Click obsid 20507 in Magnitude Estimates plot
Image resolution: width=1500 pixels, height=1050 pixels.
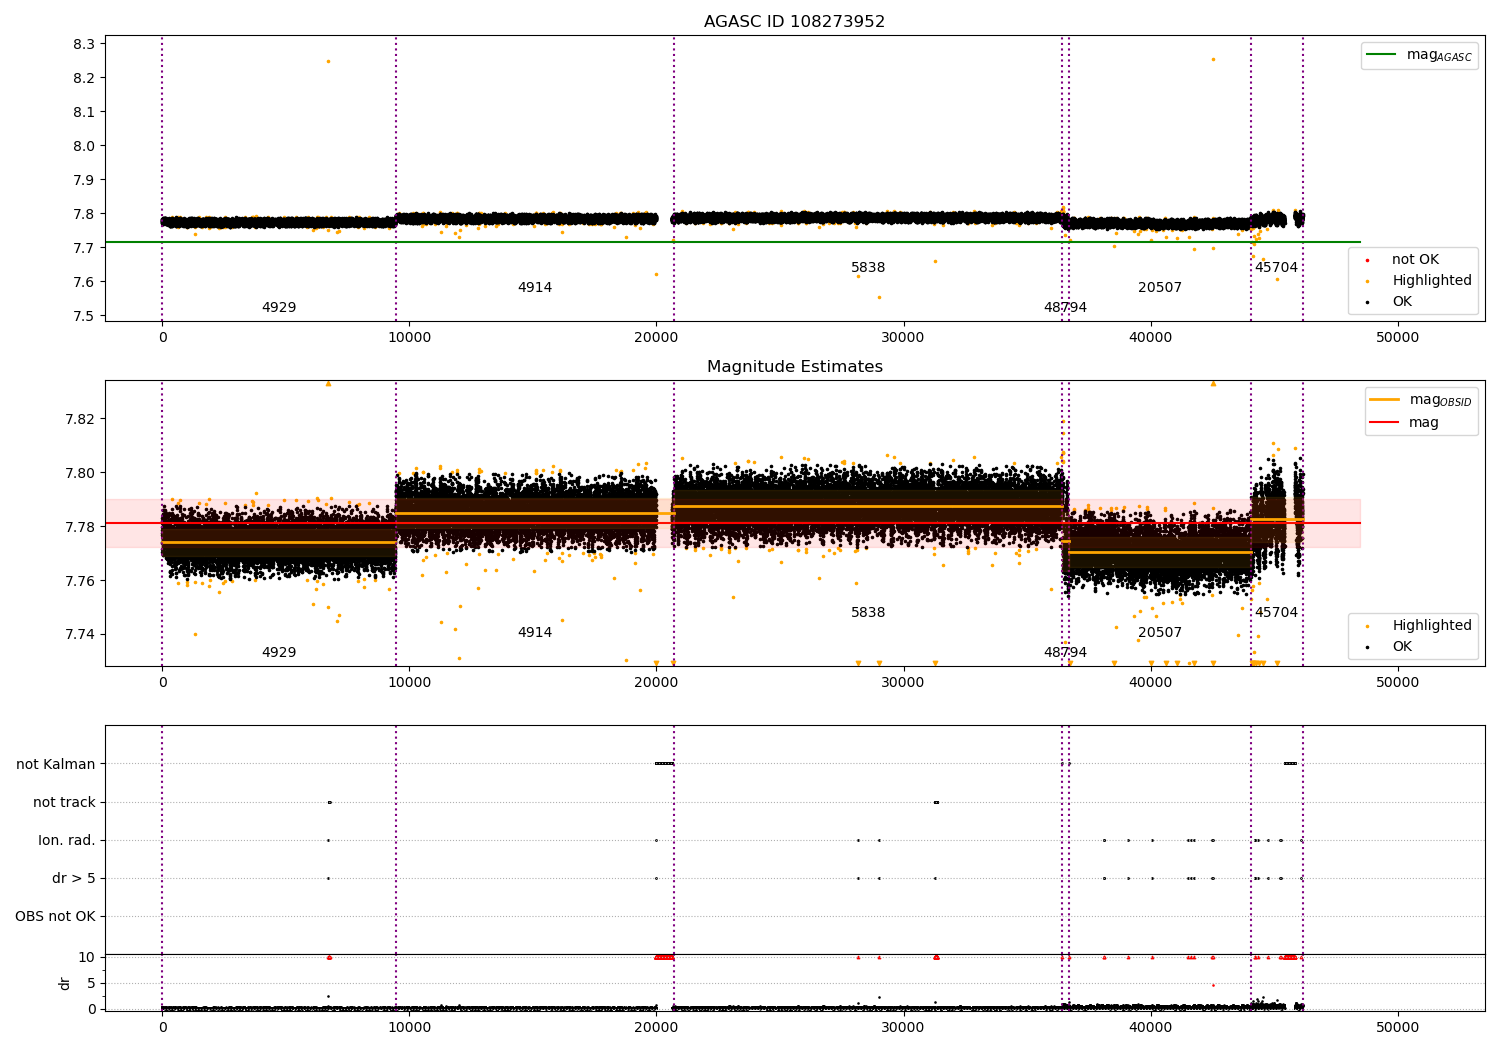click(1160, 633)
